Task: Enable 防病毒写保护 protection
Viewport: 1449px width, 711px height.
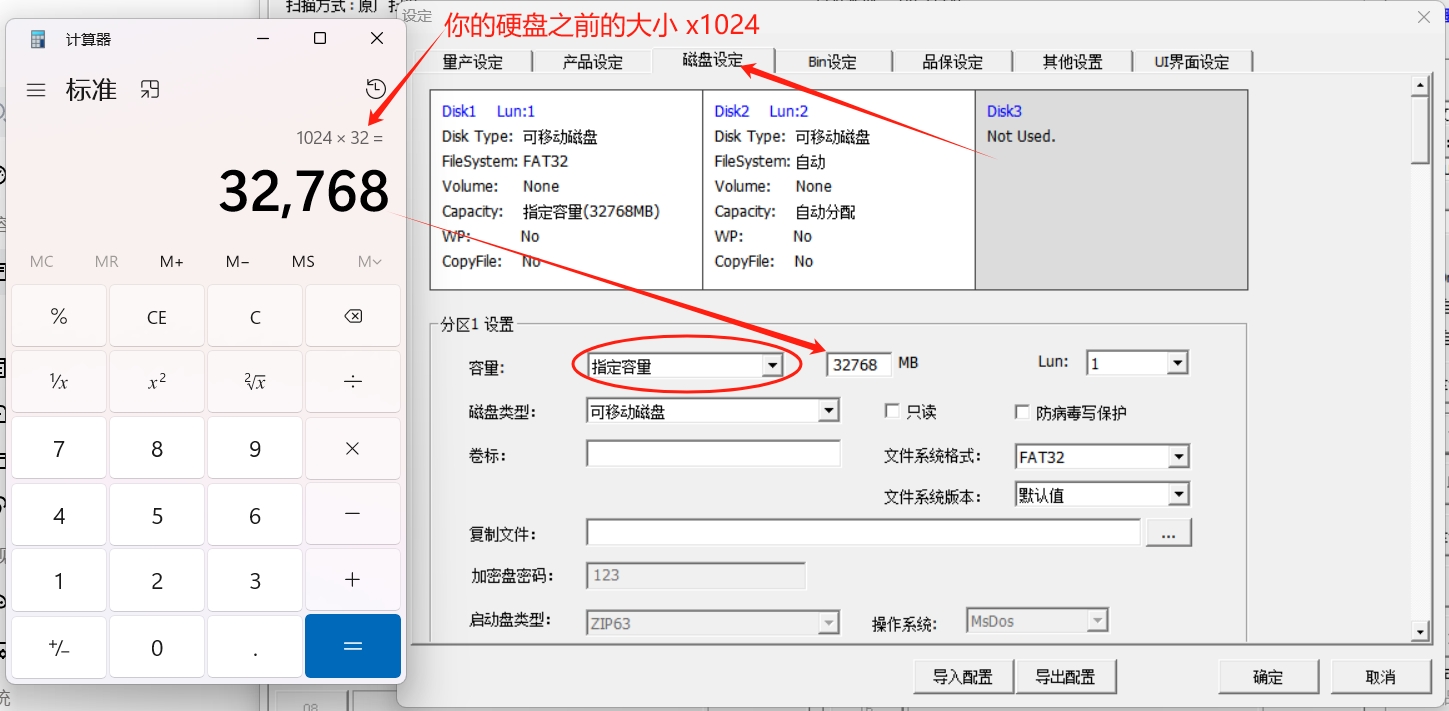Action: coord(1022,410)
